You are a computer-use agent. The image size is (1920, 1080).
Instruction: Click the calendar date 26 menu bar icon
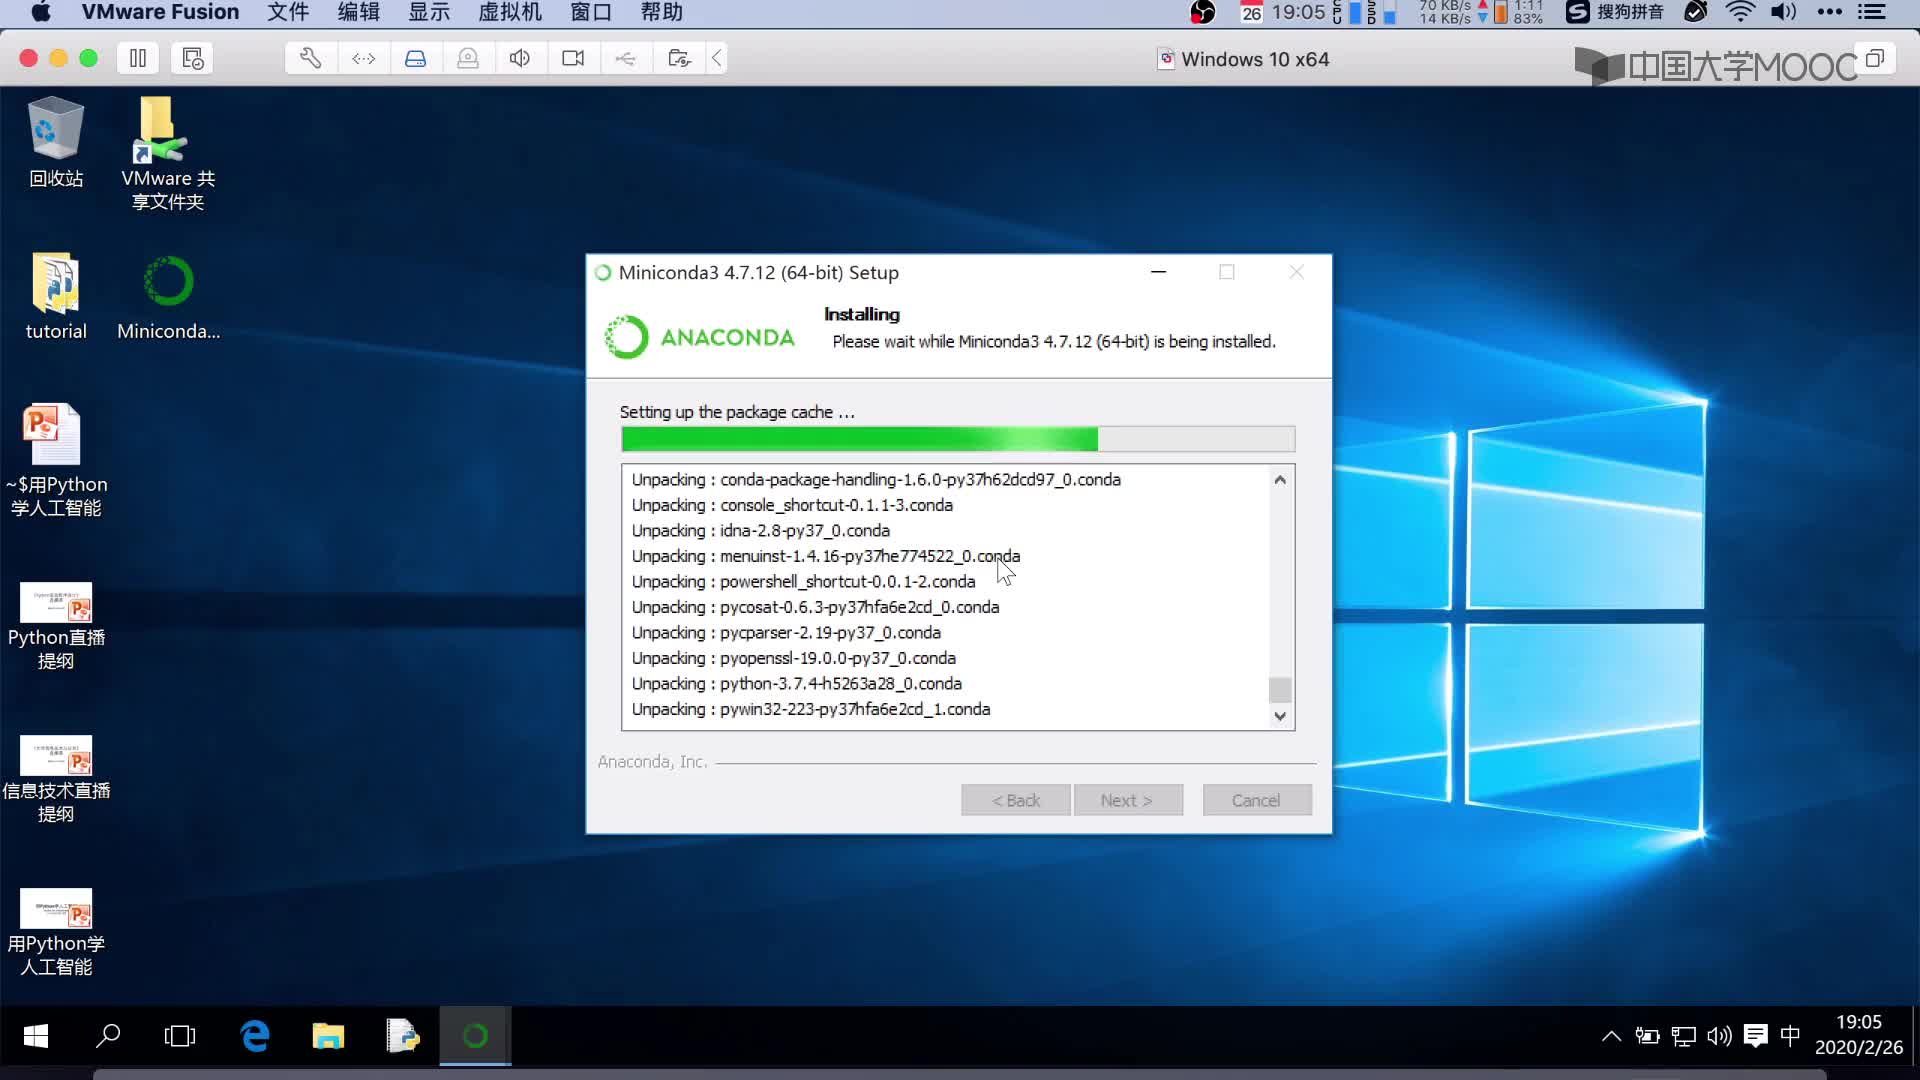point(1251,12)
